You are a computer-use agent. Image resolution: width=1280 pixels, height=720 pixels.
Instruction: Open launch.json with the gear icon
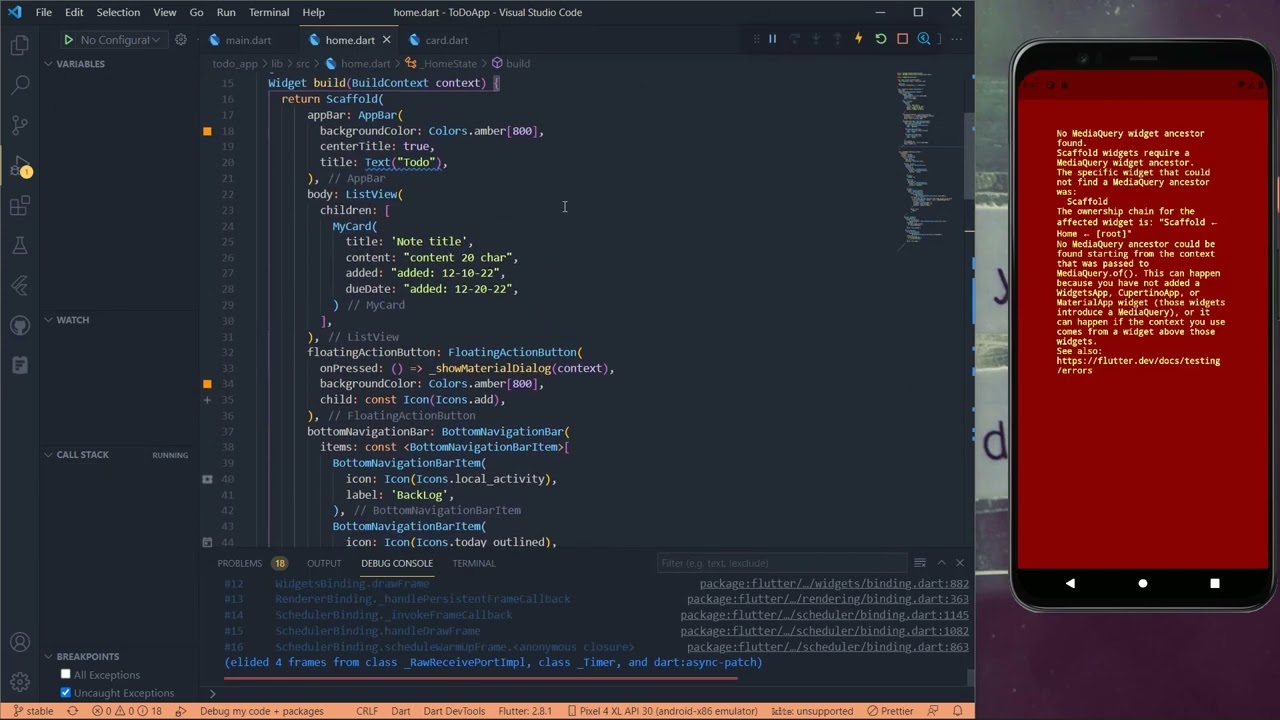[181, 40]
